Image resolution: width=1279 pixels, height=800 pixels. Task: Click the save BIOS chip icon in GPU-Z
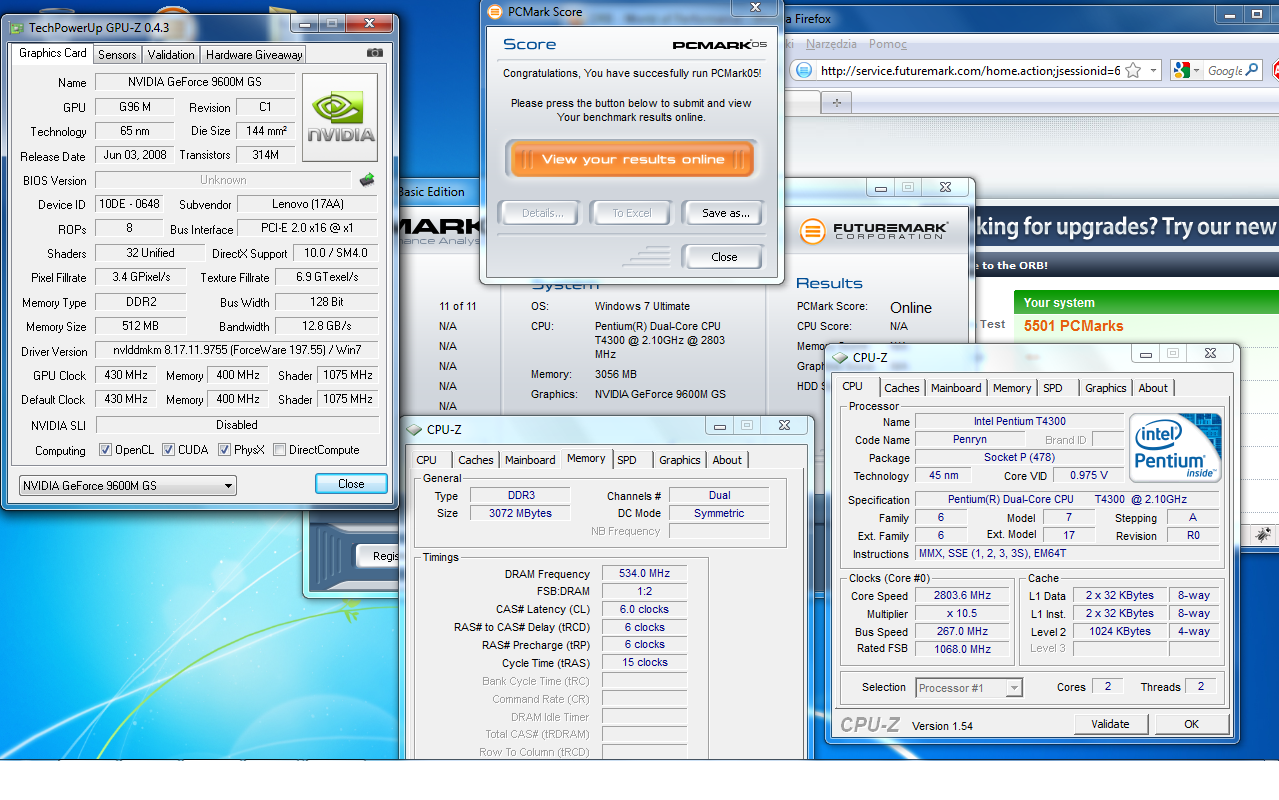367,180
